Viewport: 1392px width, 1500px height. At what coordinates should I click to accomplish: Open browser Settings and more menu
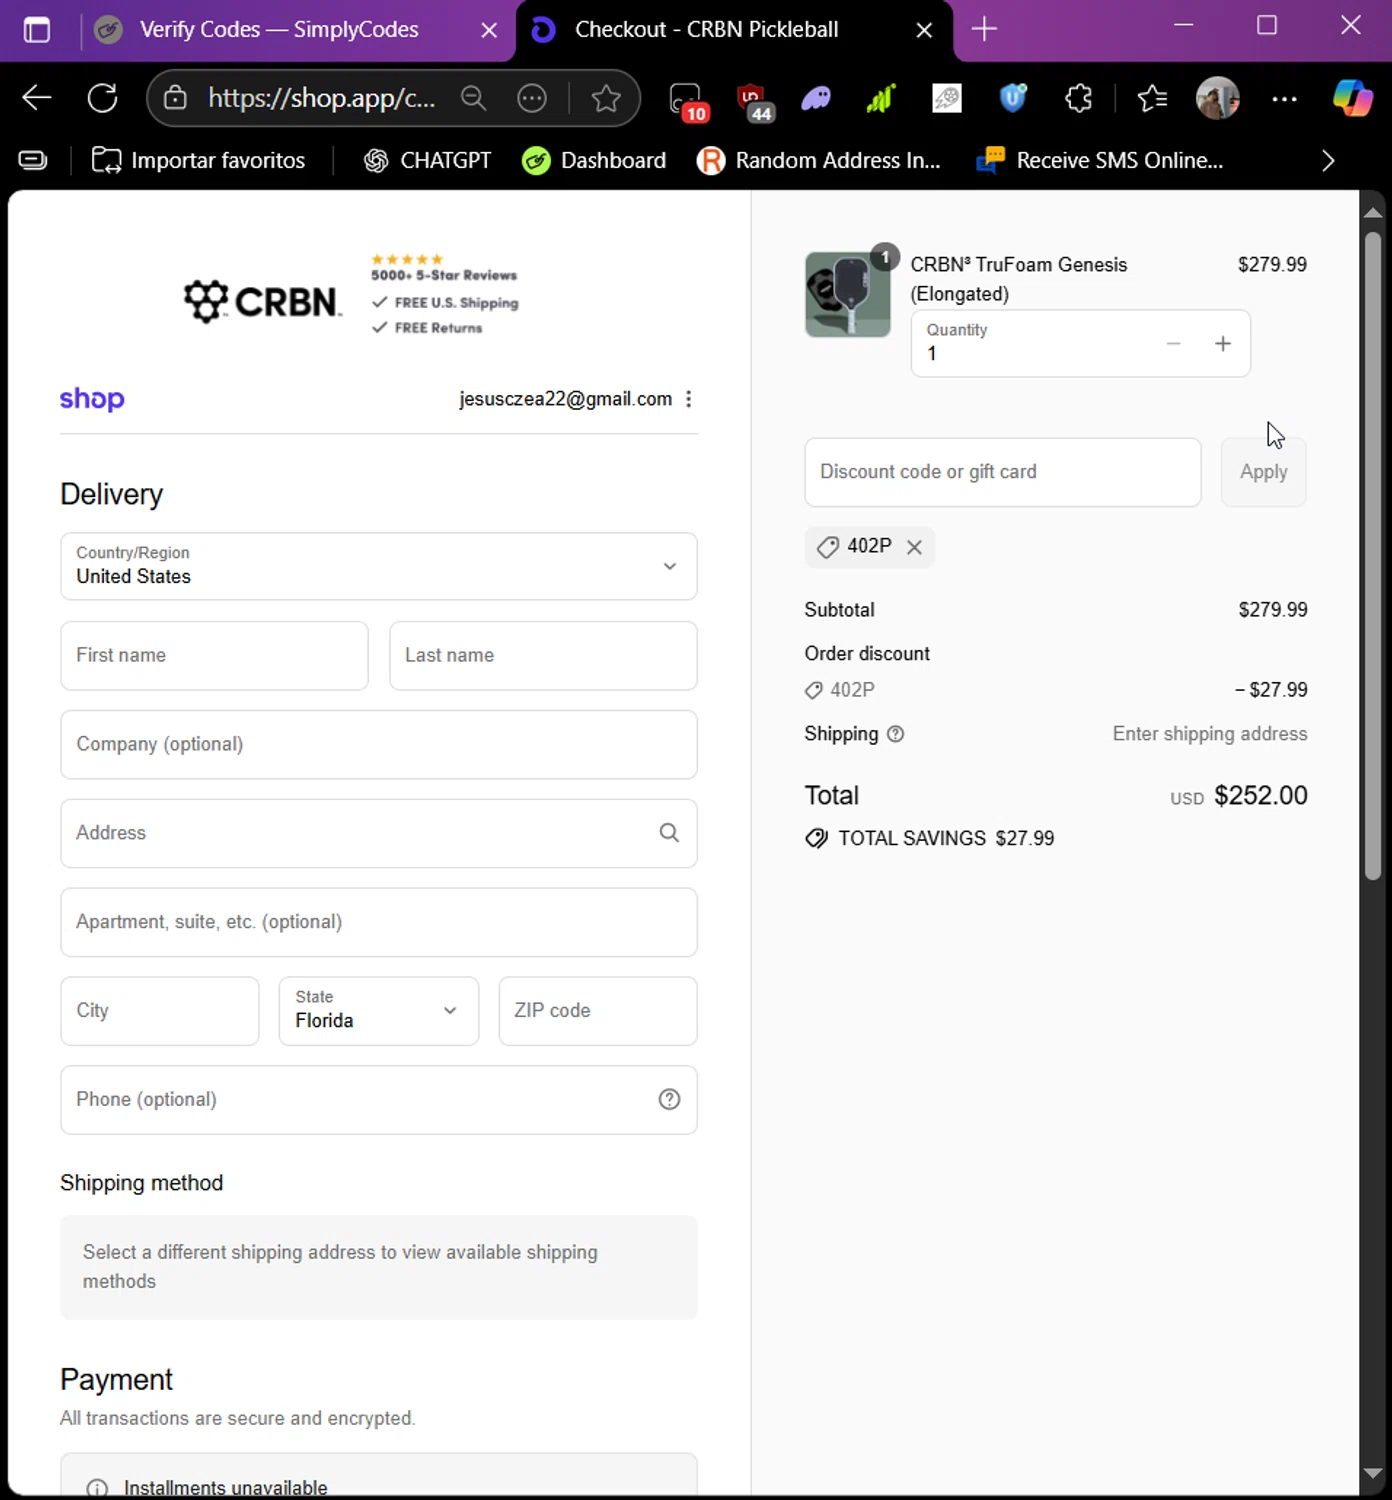point(1284,98)
